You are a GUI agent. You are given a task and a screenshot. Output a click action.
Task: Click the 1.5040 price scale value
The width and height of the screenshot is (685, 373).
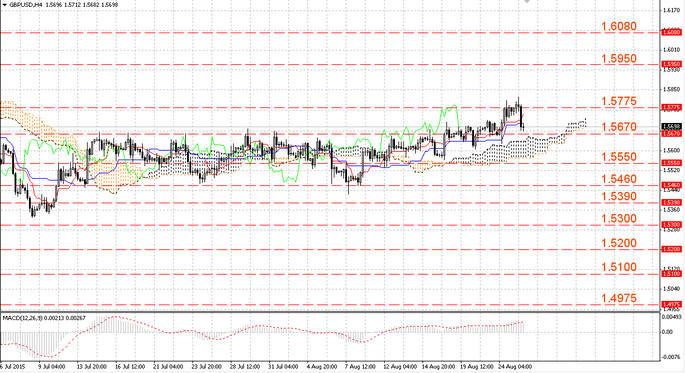click(671, 289)
